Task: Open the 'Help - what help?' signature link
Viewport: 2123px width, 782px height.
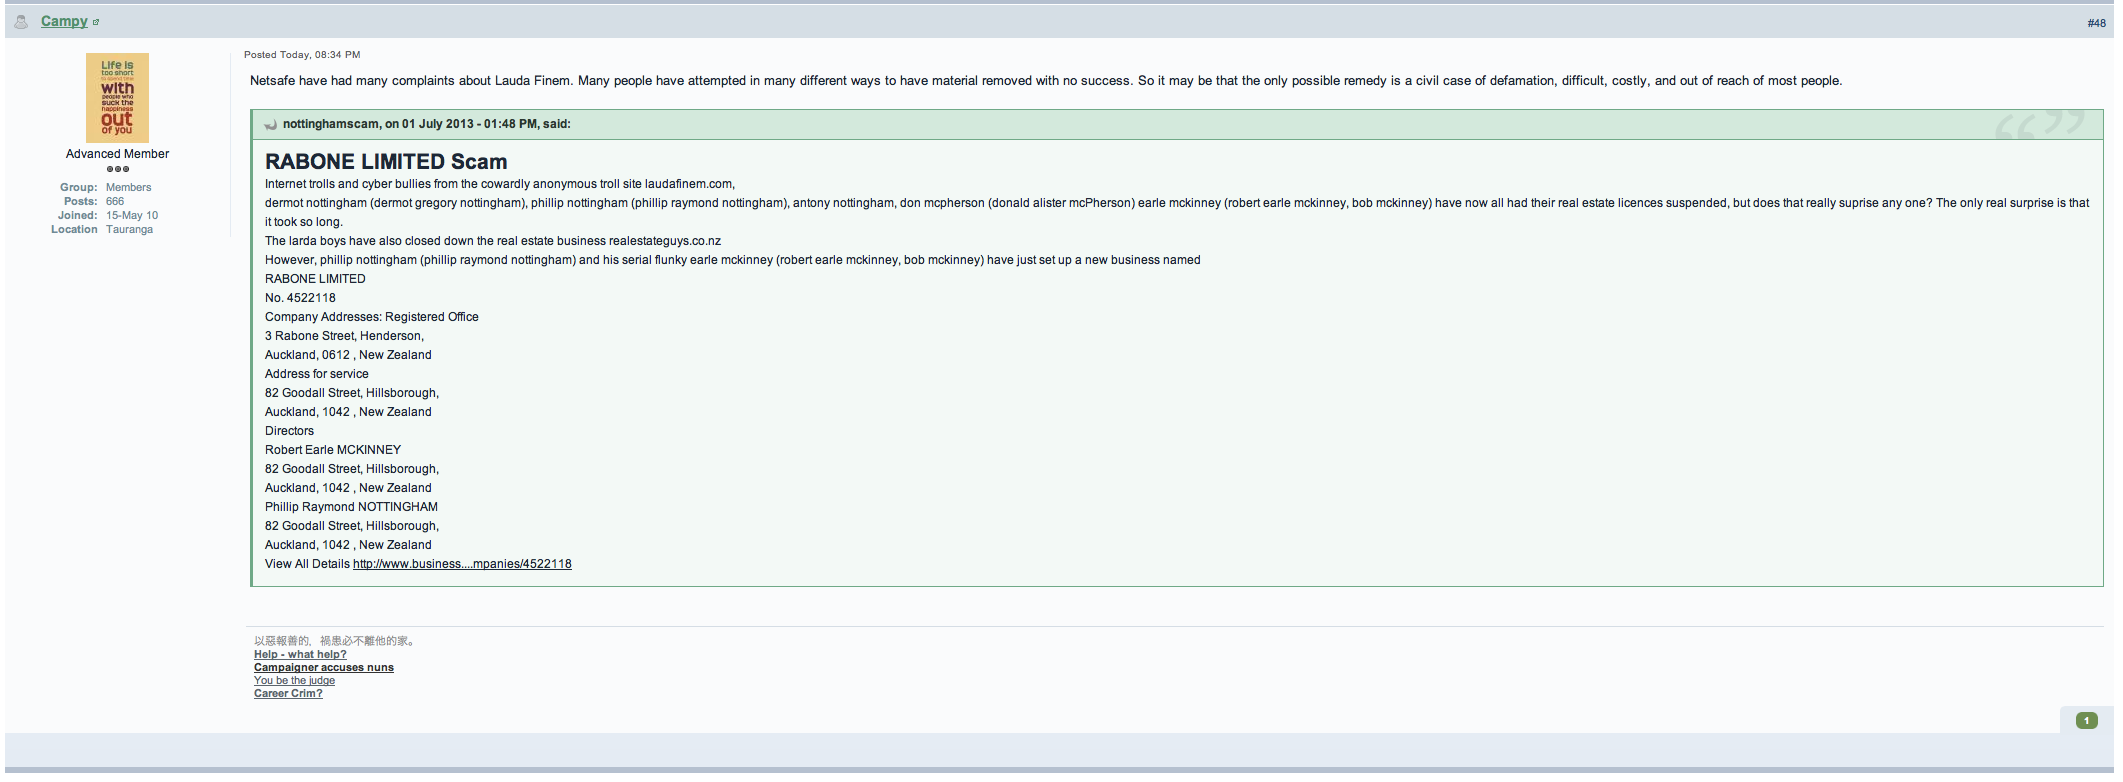Action: pyautogui.click(x=300, y=655)
